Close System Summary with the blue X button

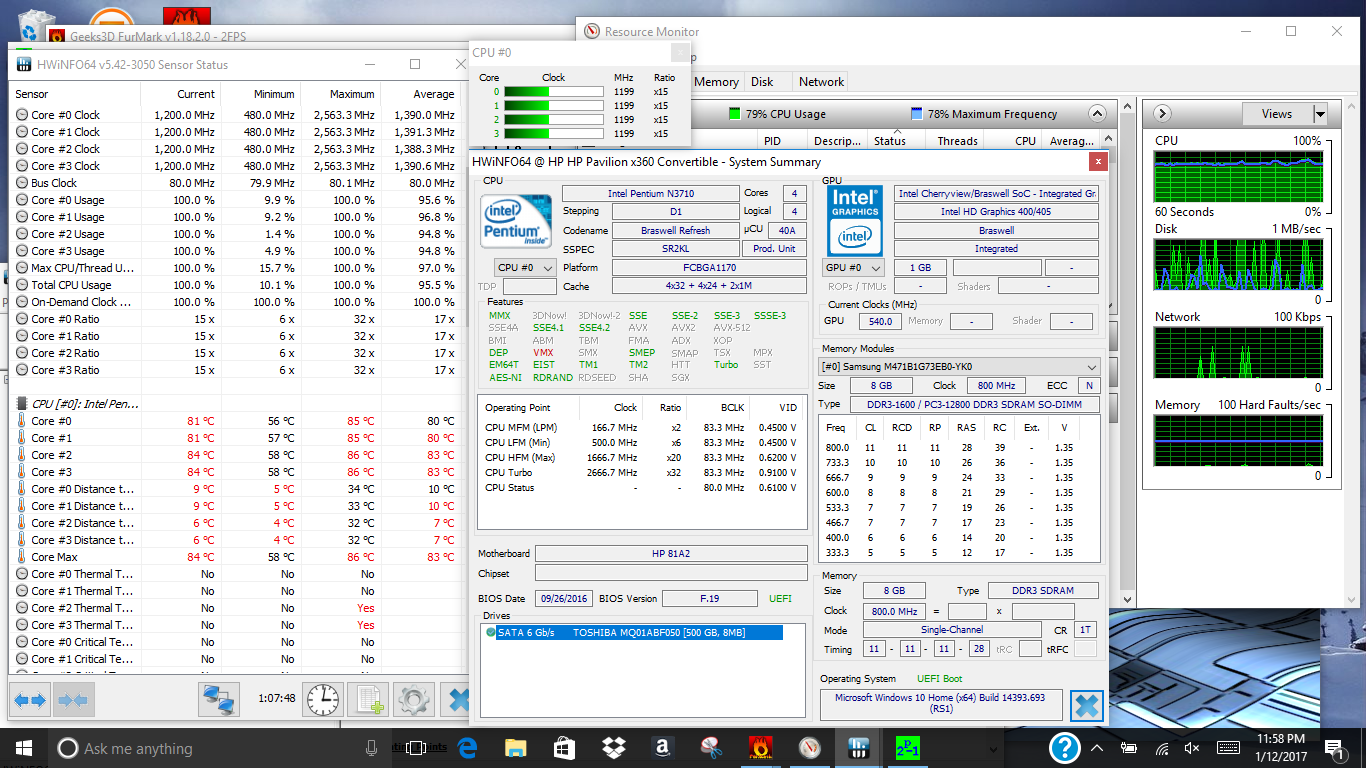[1086, 706]
